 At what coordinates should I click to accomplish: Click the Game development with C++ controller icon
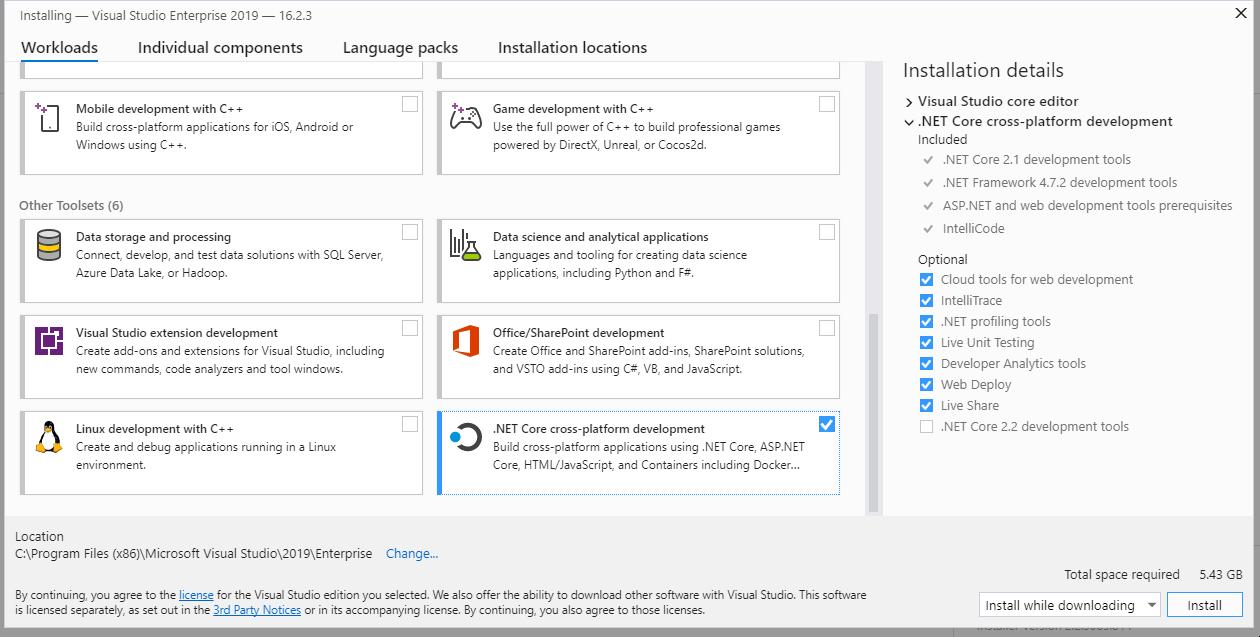coord(465,117)
